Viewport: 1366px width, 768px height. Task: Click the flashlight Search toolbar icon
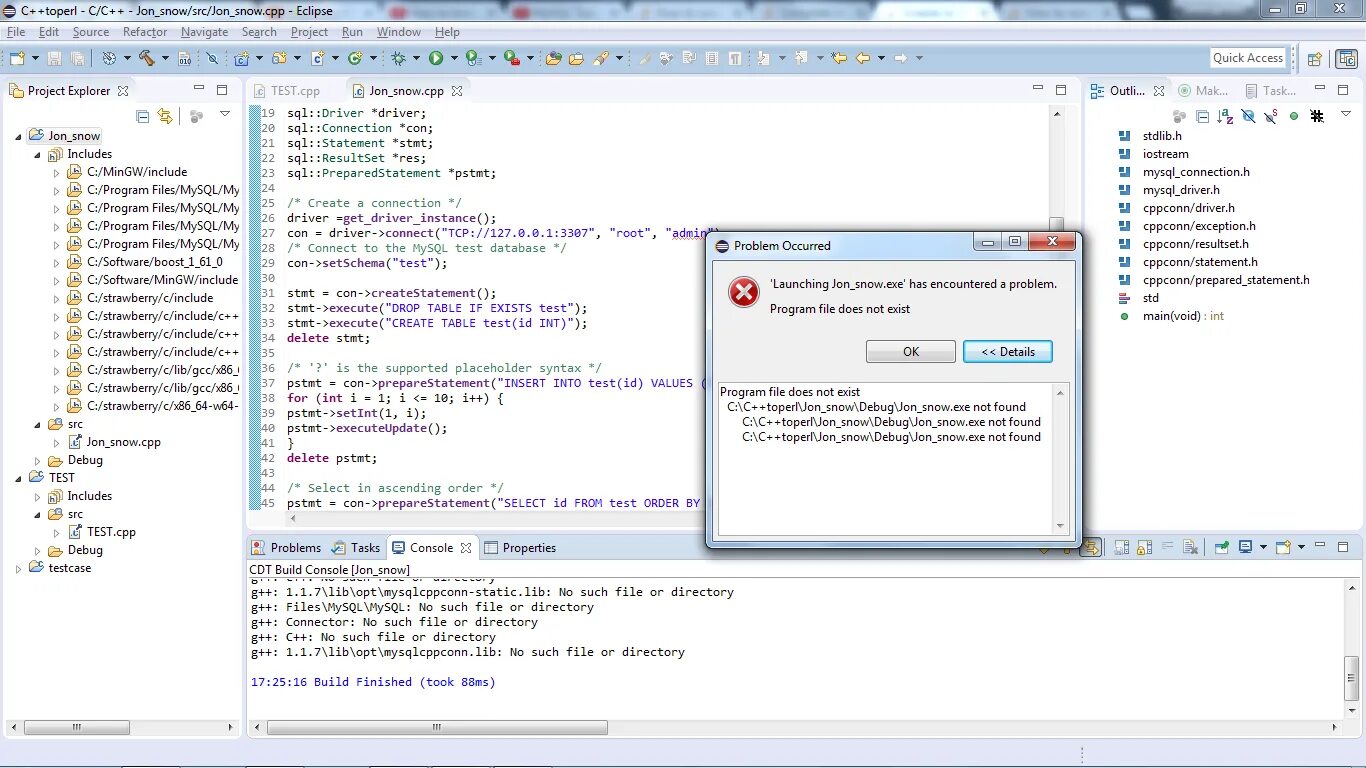(x=601, y=58)
